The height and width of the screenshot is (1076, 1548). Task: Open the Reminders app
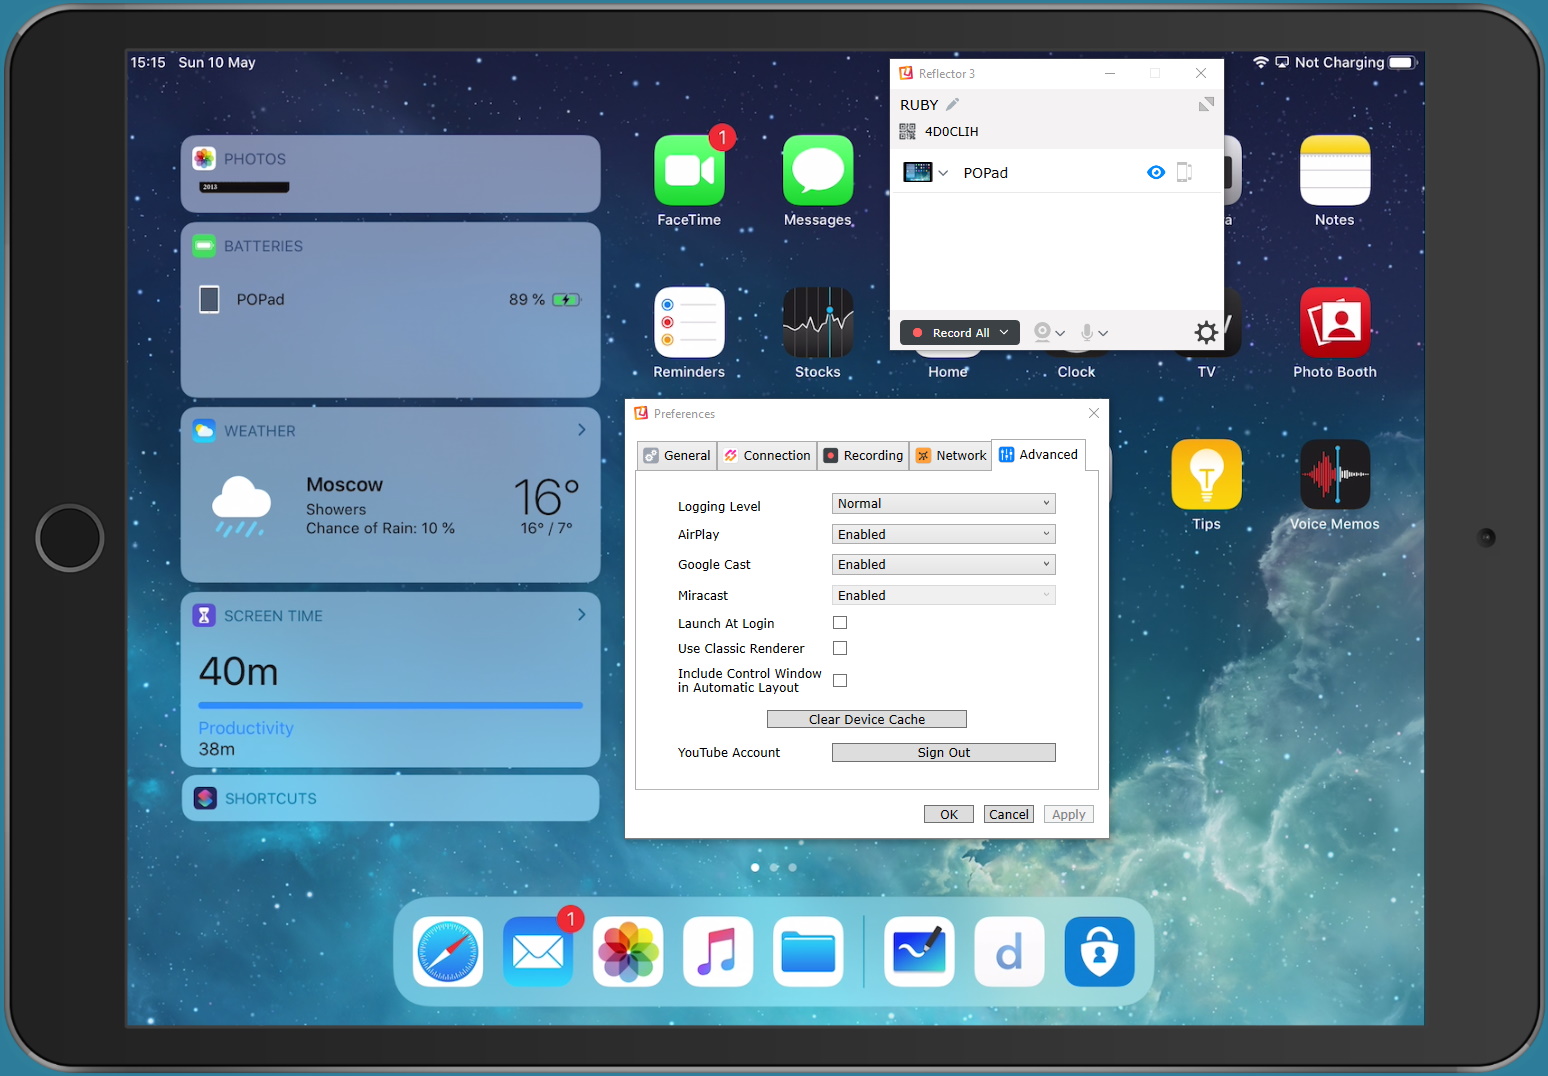pyautogui.click(x=689, y=322)
